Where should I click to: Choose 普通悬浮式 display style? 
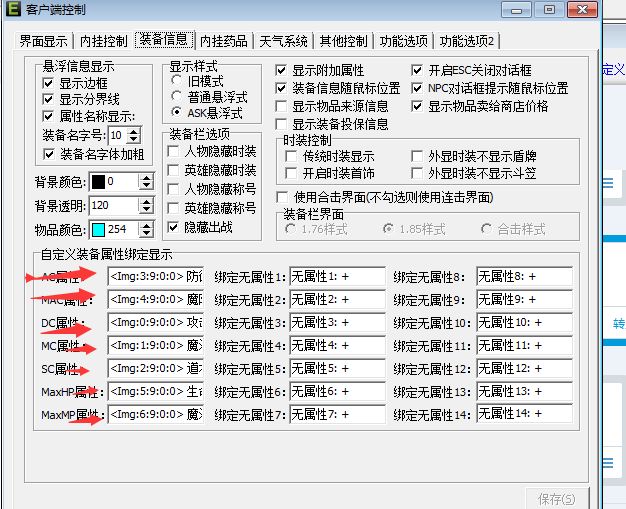[x=176, y=96]
